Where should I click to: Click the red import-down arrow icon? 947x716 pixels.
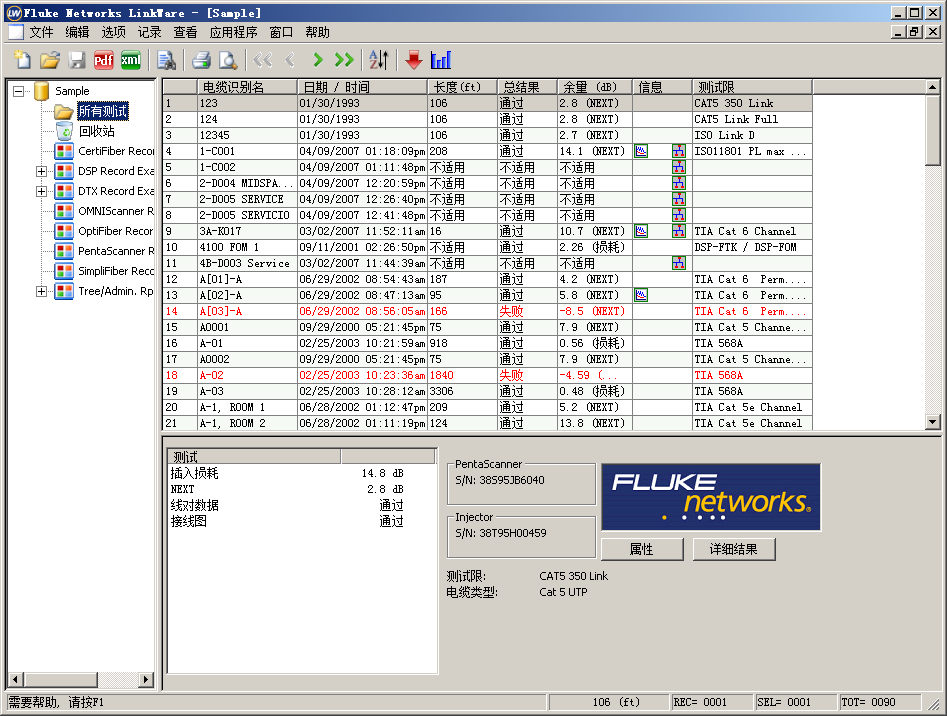(x=414, y=60)
